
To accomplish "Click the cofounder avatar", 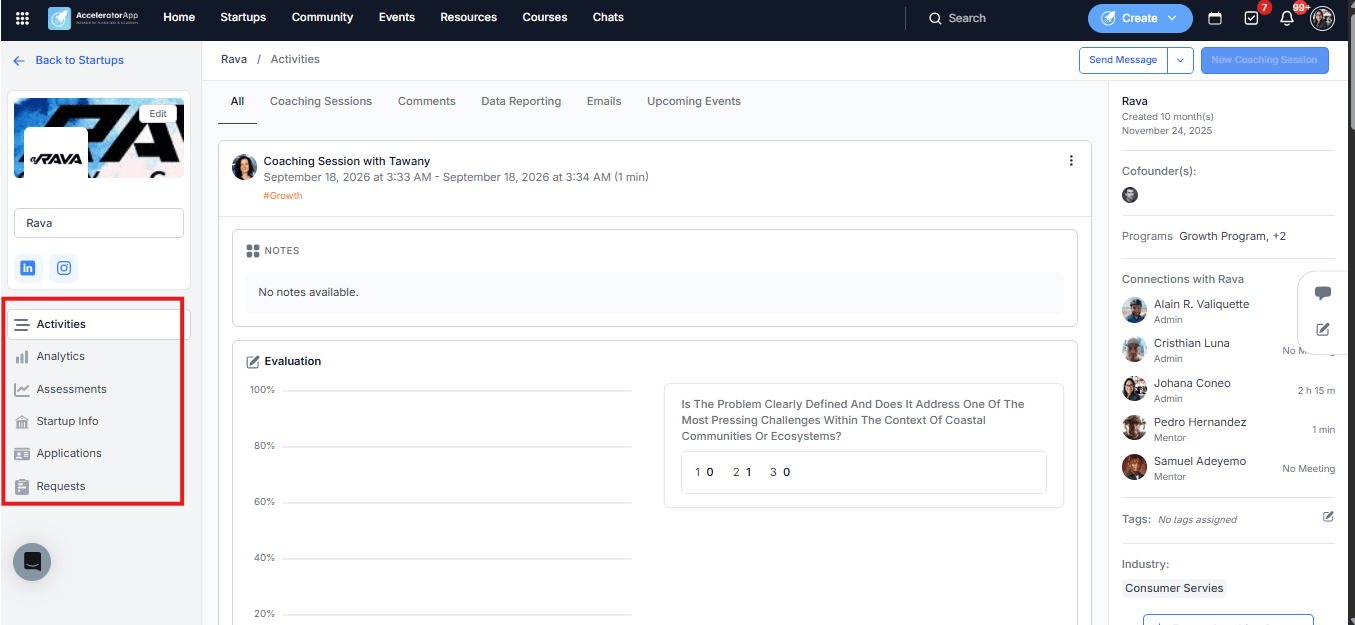I will click(1130, 195).
